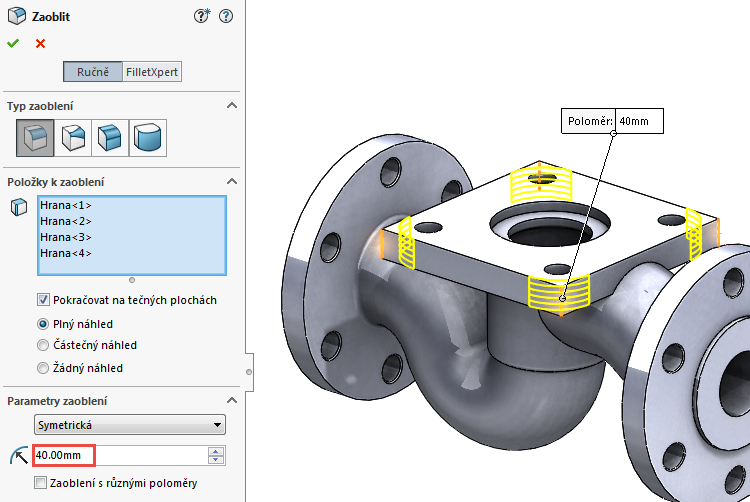Image resolution: width=750 pixels, height=502 pixels.
Task: Select Plný náhled radio button
Action: [x=43, y=324]
